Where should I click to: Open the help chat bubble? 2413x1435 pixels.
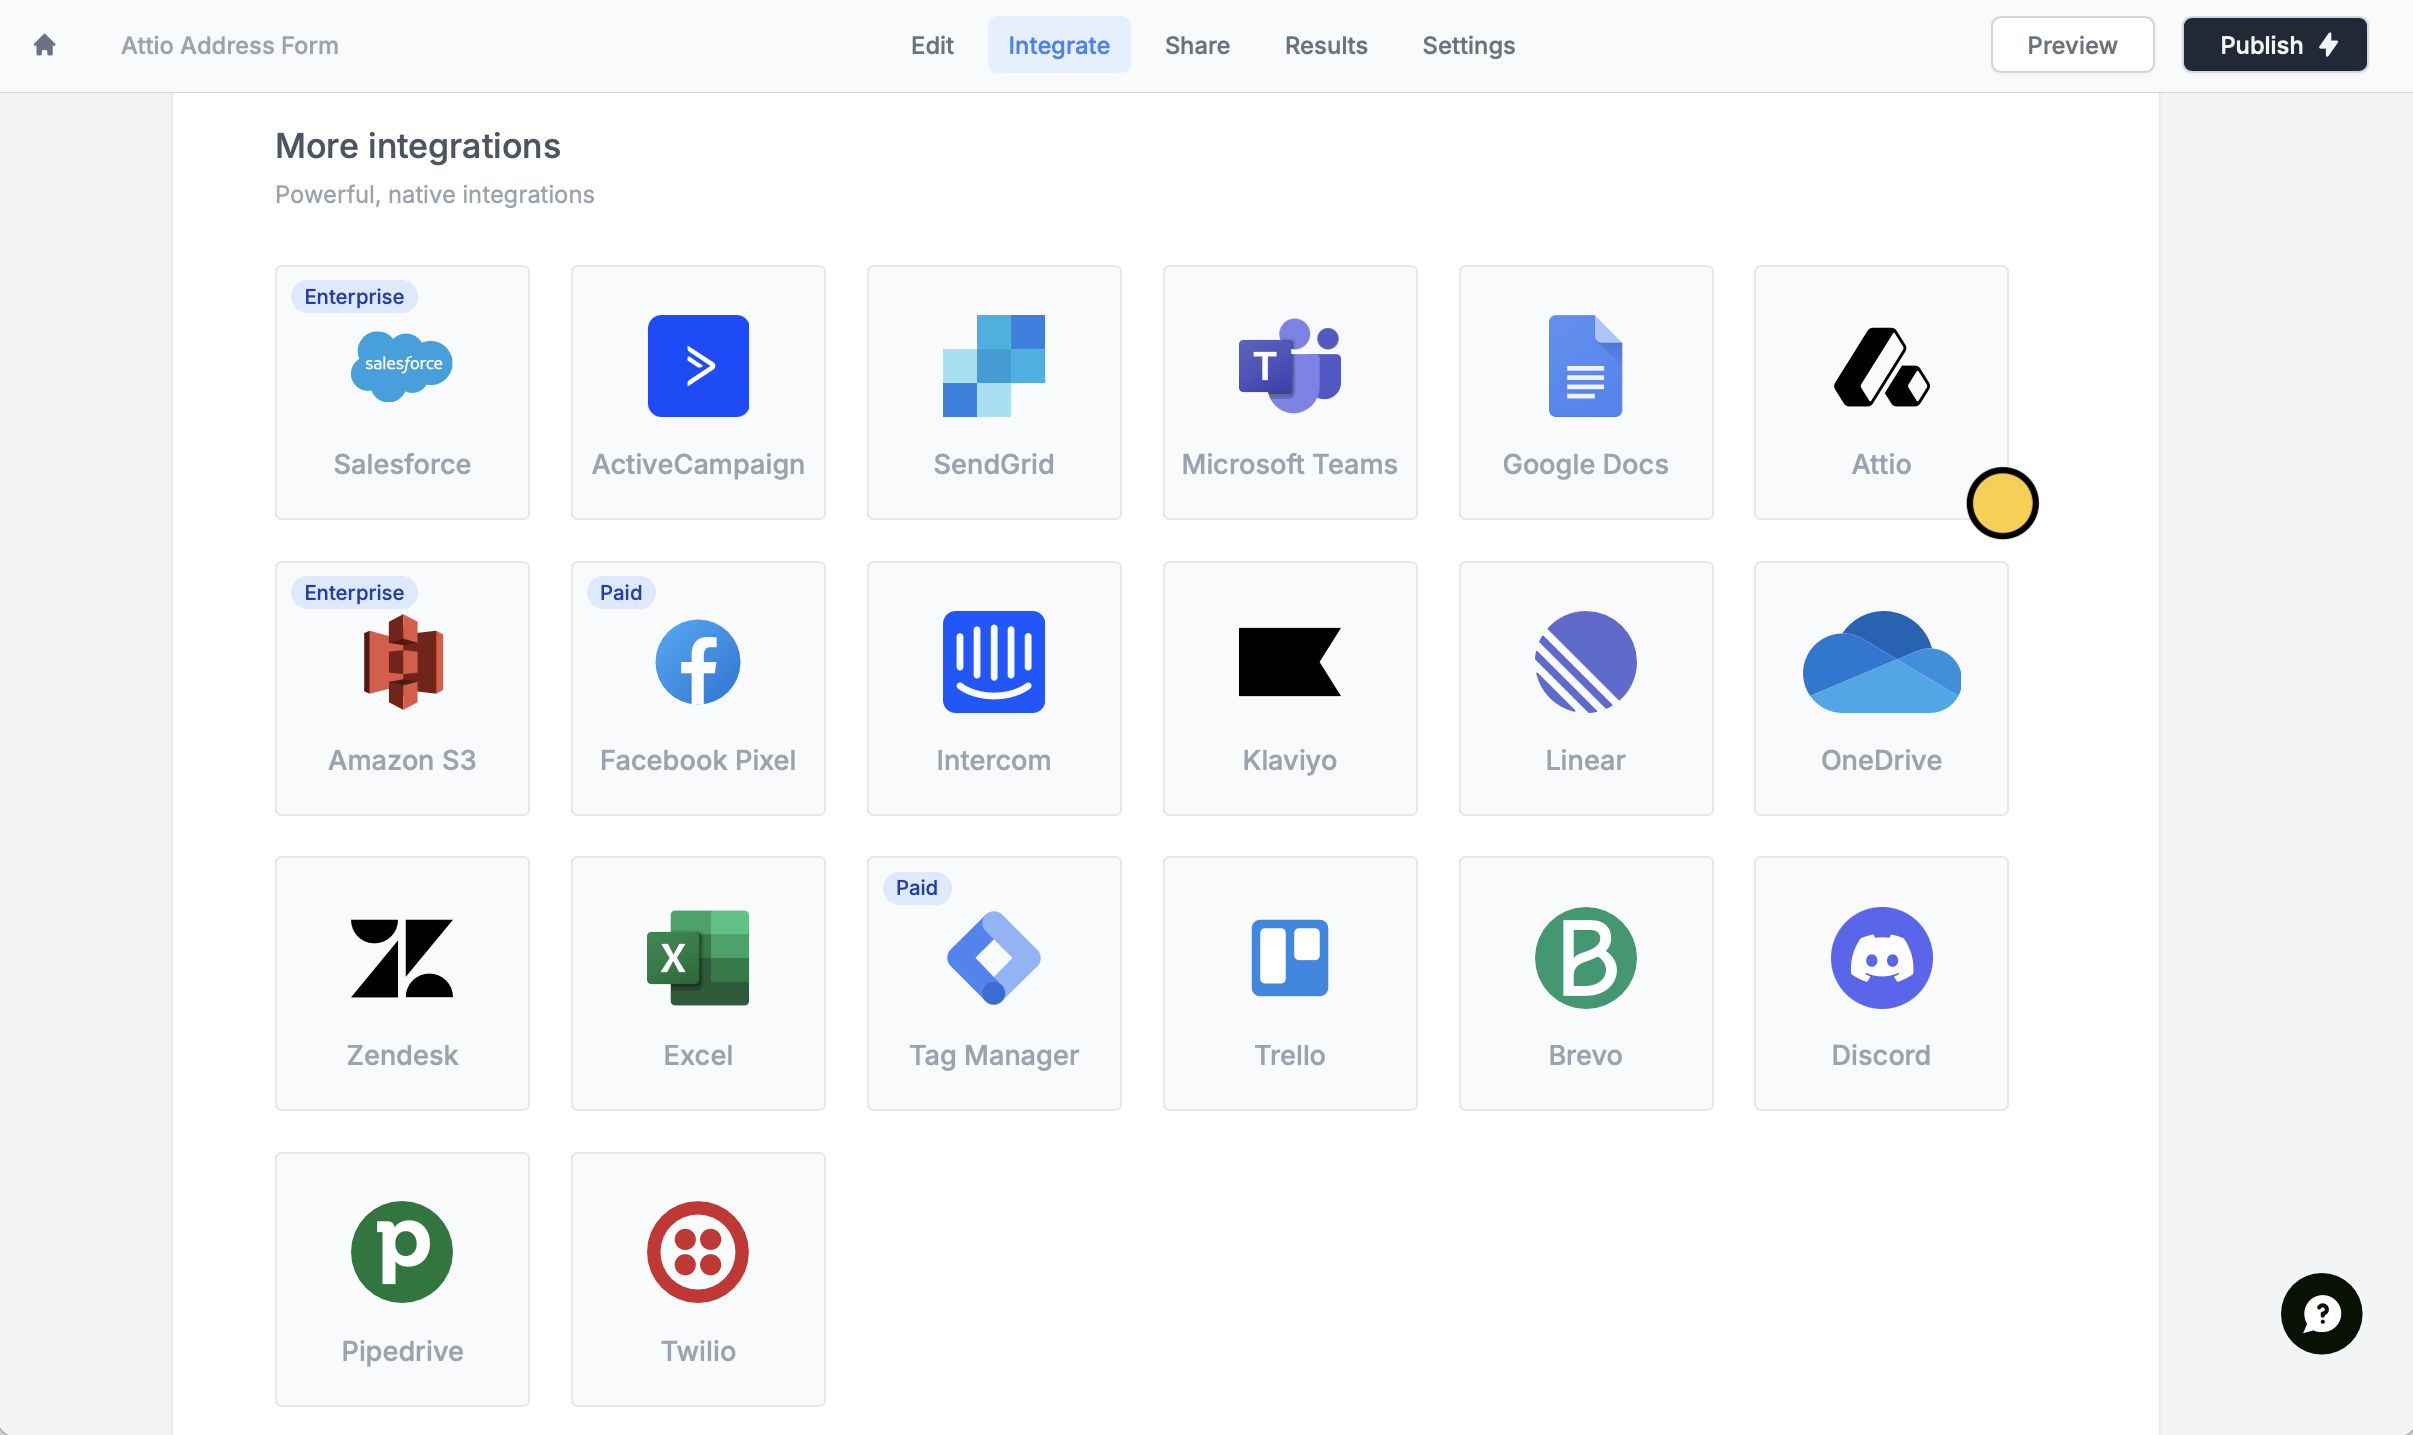(2321, 1313)
